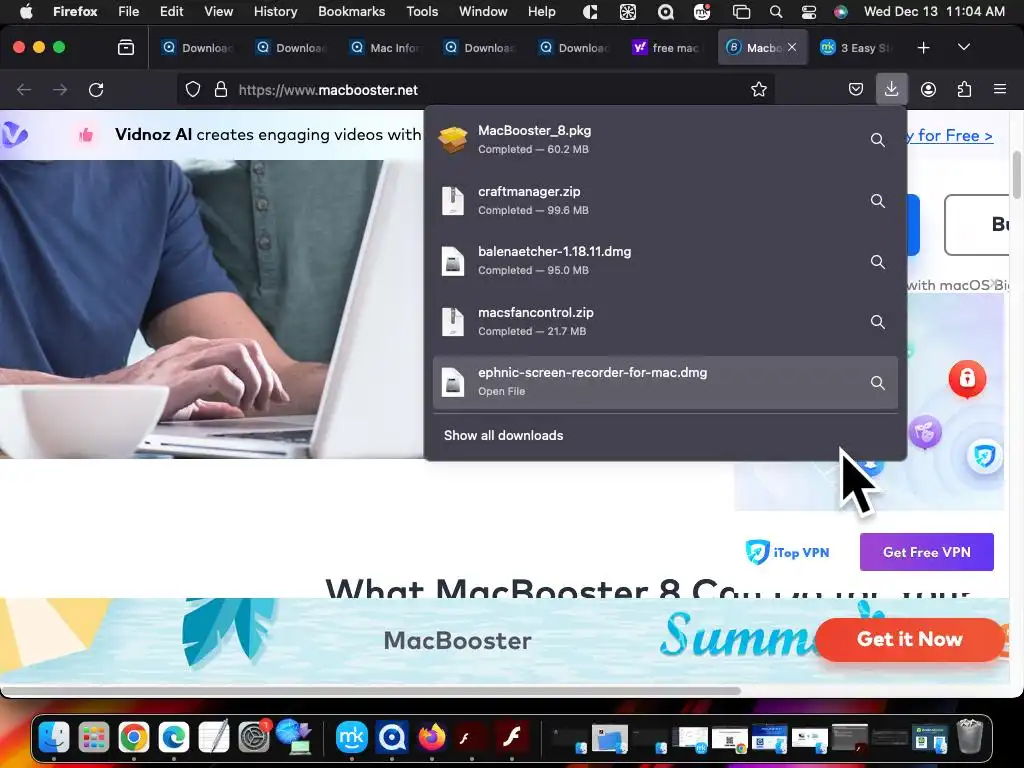Viewport: 1024px width, 768px height.
Task: Click the Get it Now button
Action: click(x=909, y=639)
